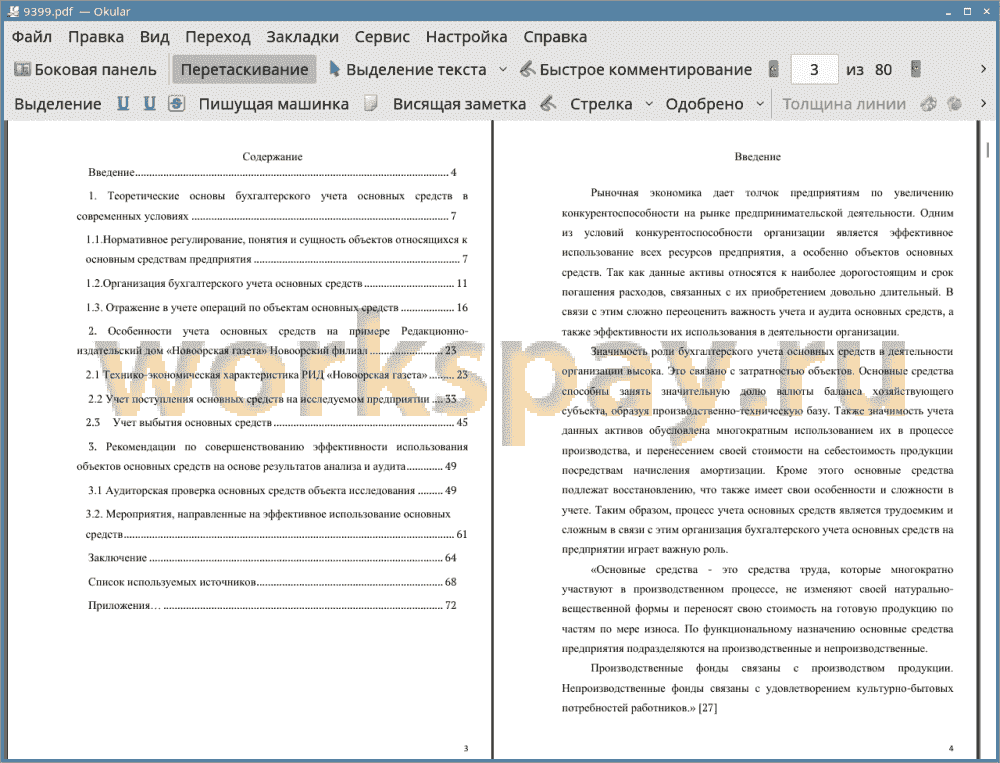
Task: Open the Переход menu
Action: pos(217,36)
